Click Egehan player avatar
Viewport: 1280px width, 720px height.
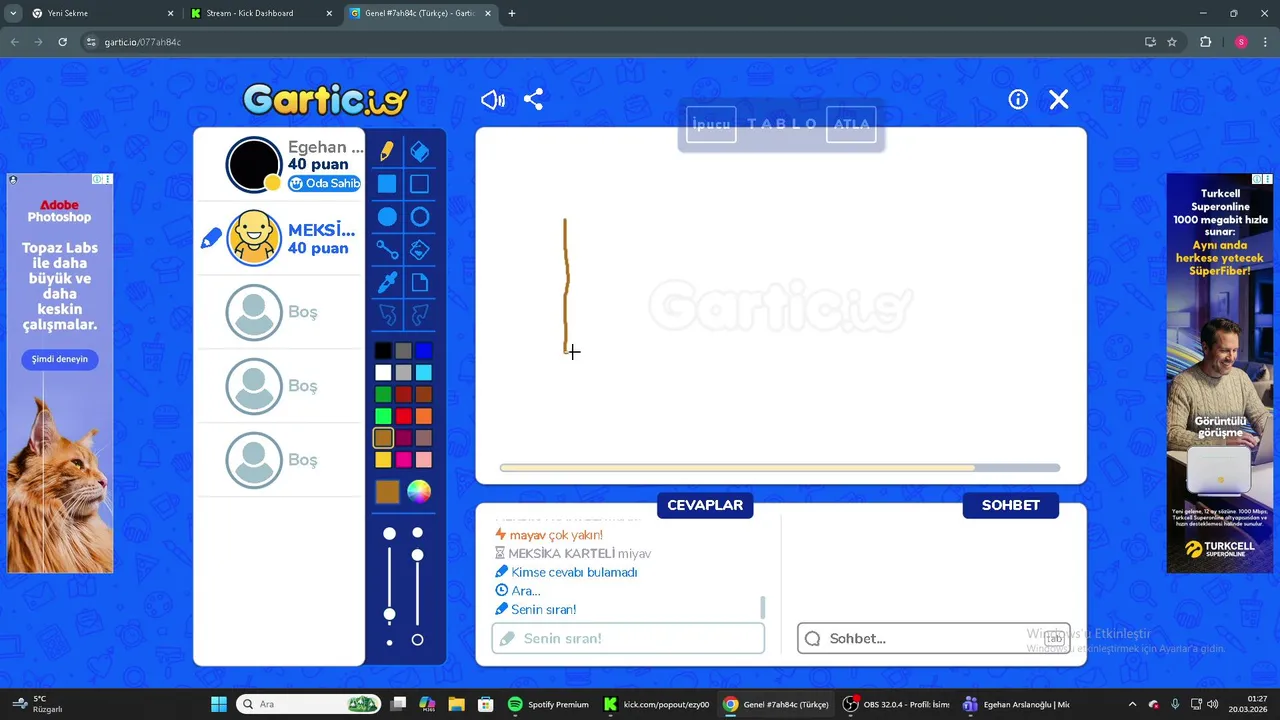click(254, 165)
